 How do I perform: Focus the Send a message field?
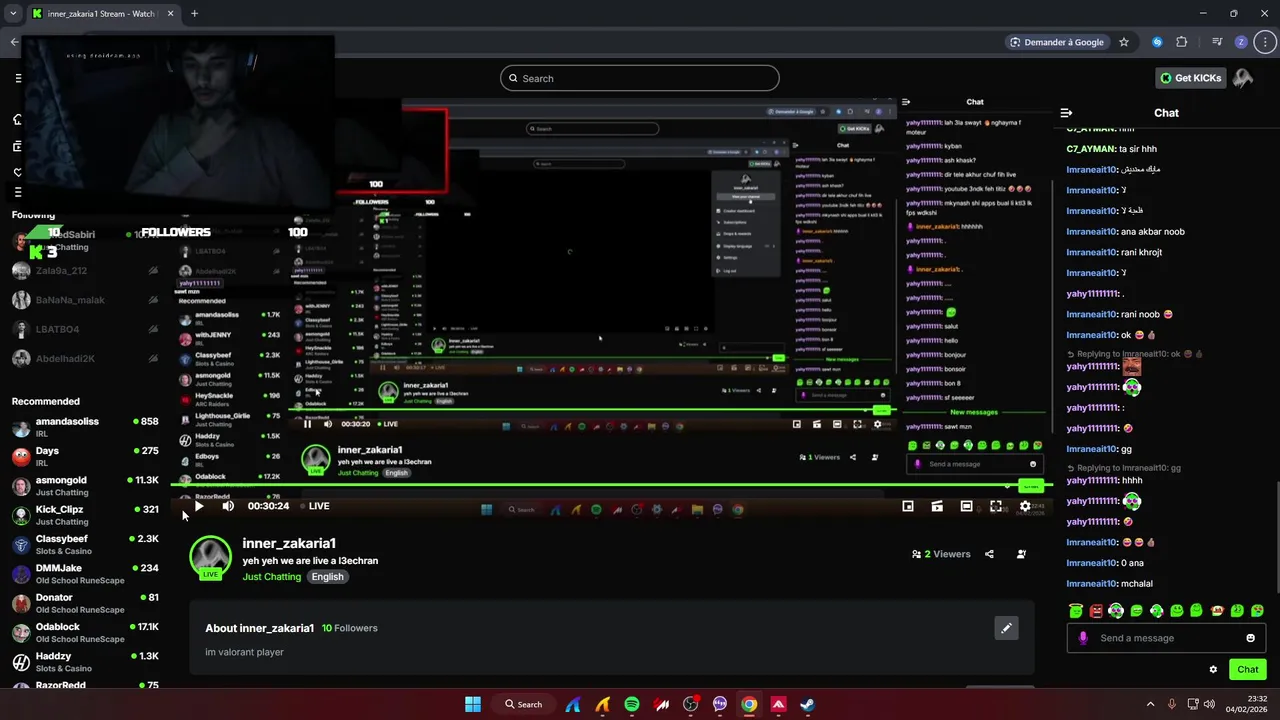(1166, 638)
